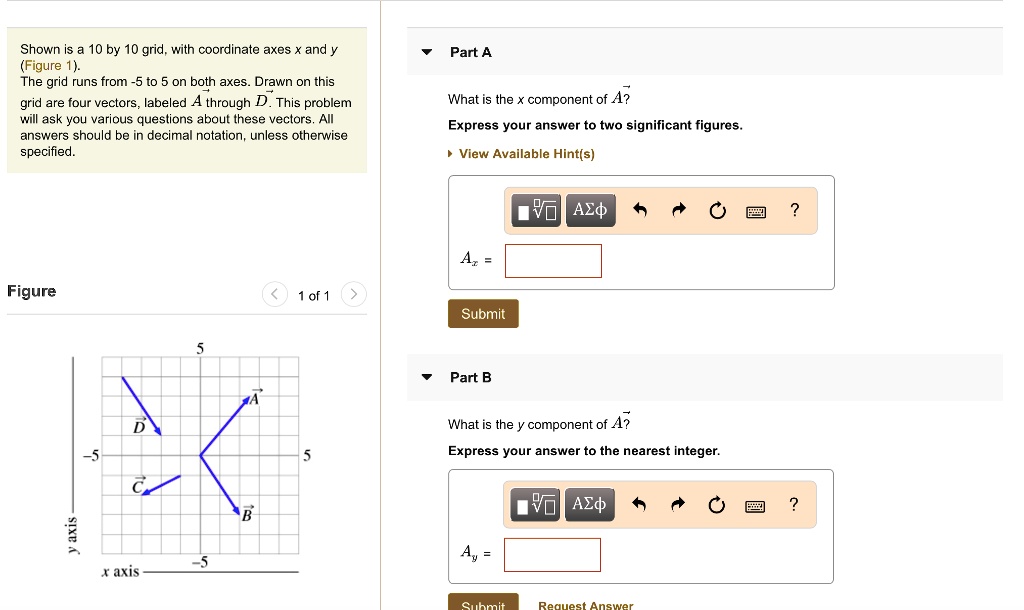This screenshot has height=610, width=1024.
Task: Submit the Part B answer
Action: pyautogui.click(x=483, y=604)
